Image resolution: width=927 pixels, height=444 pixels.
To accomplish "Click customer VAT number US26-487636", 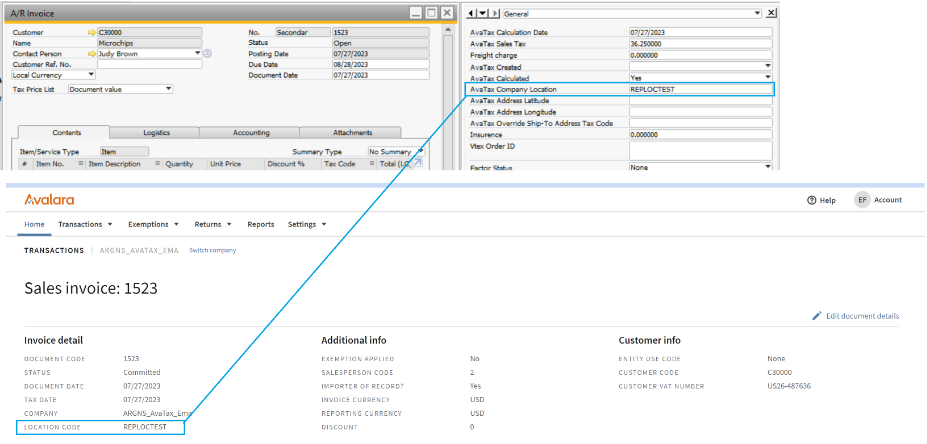I will pos(788,386).
